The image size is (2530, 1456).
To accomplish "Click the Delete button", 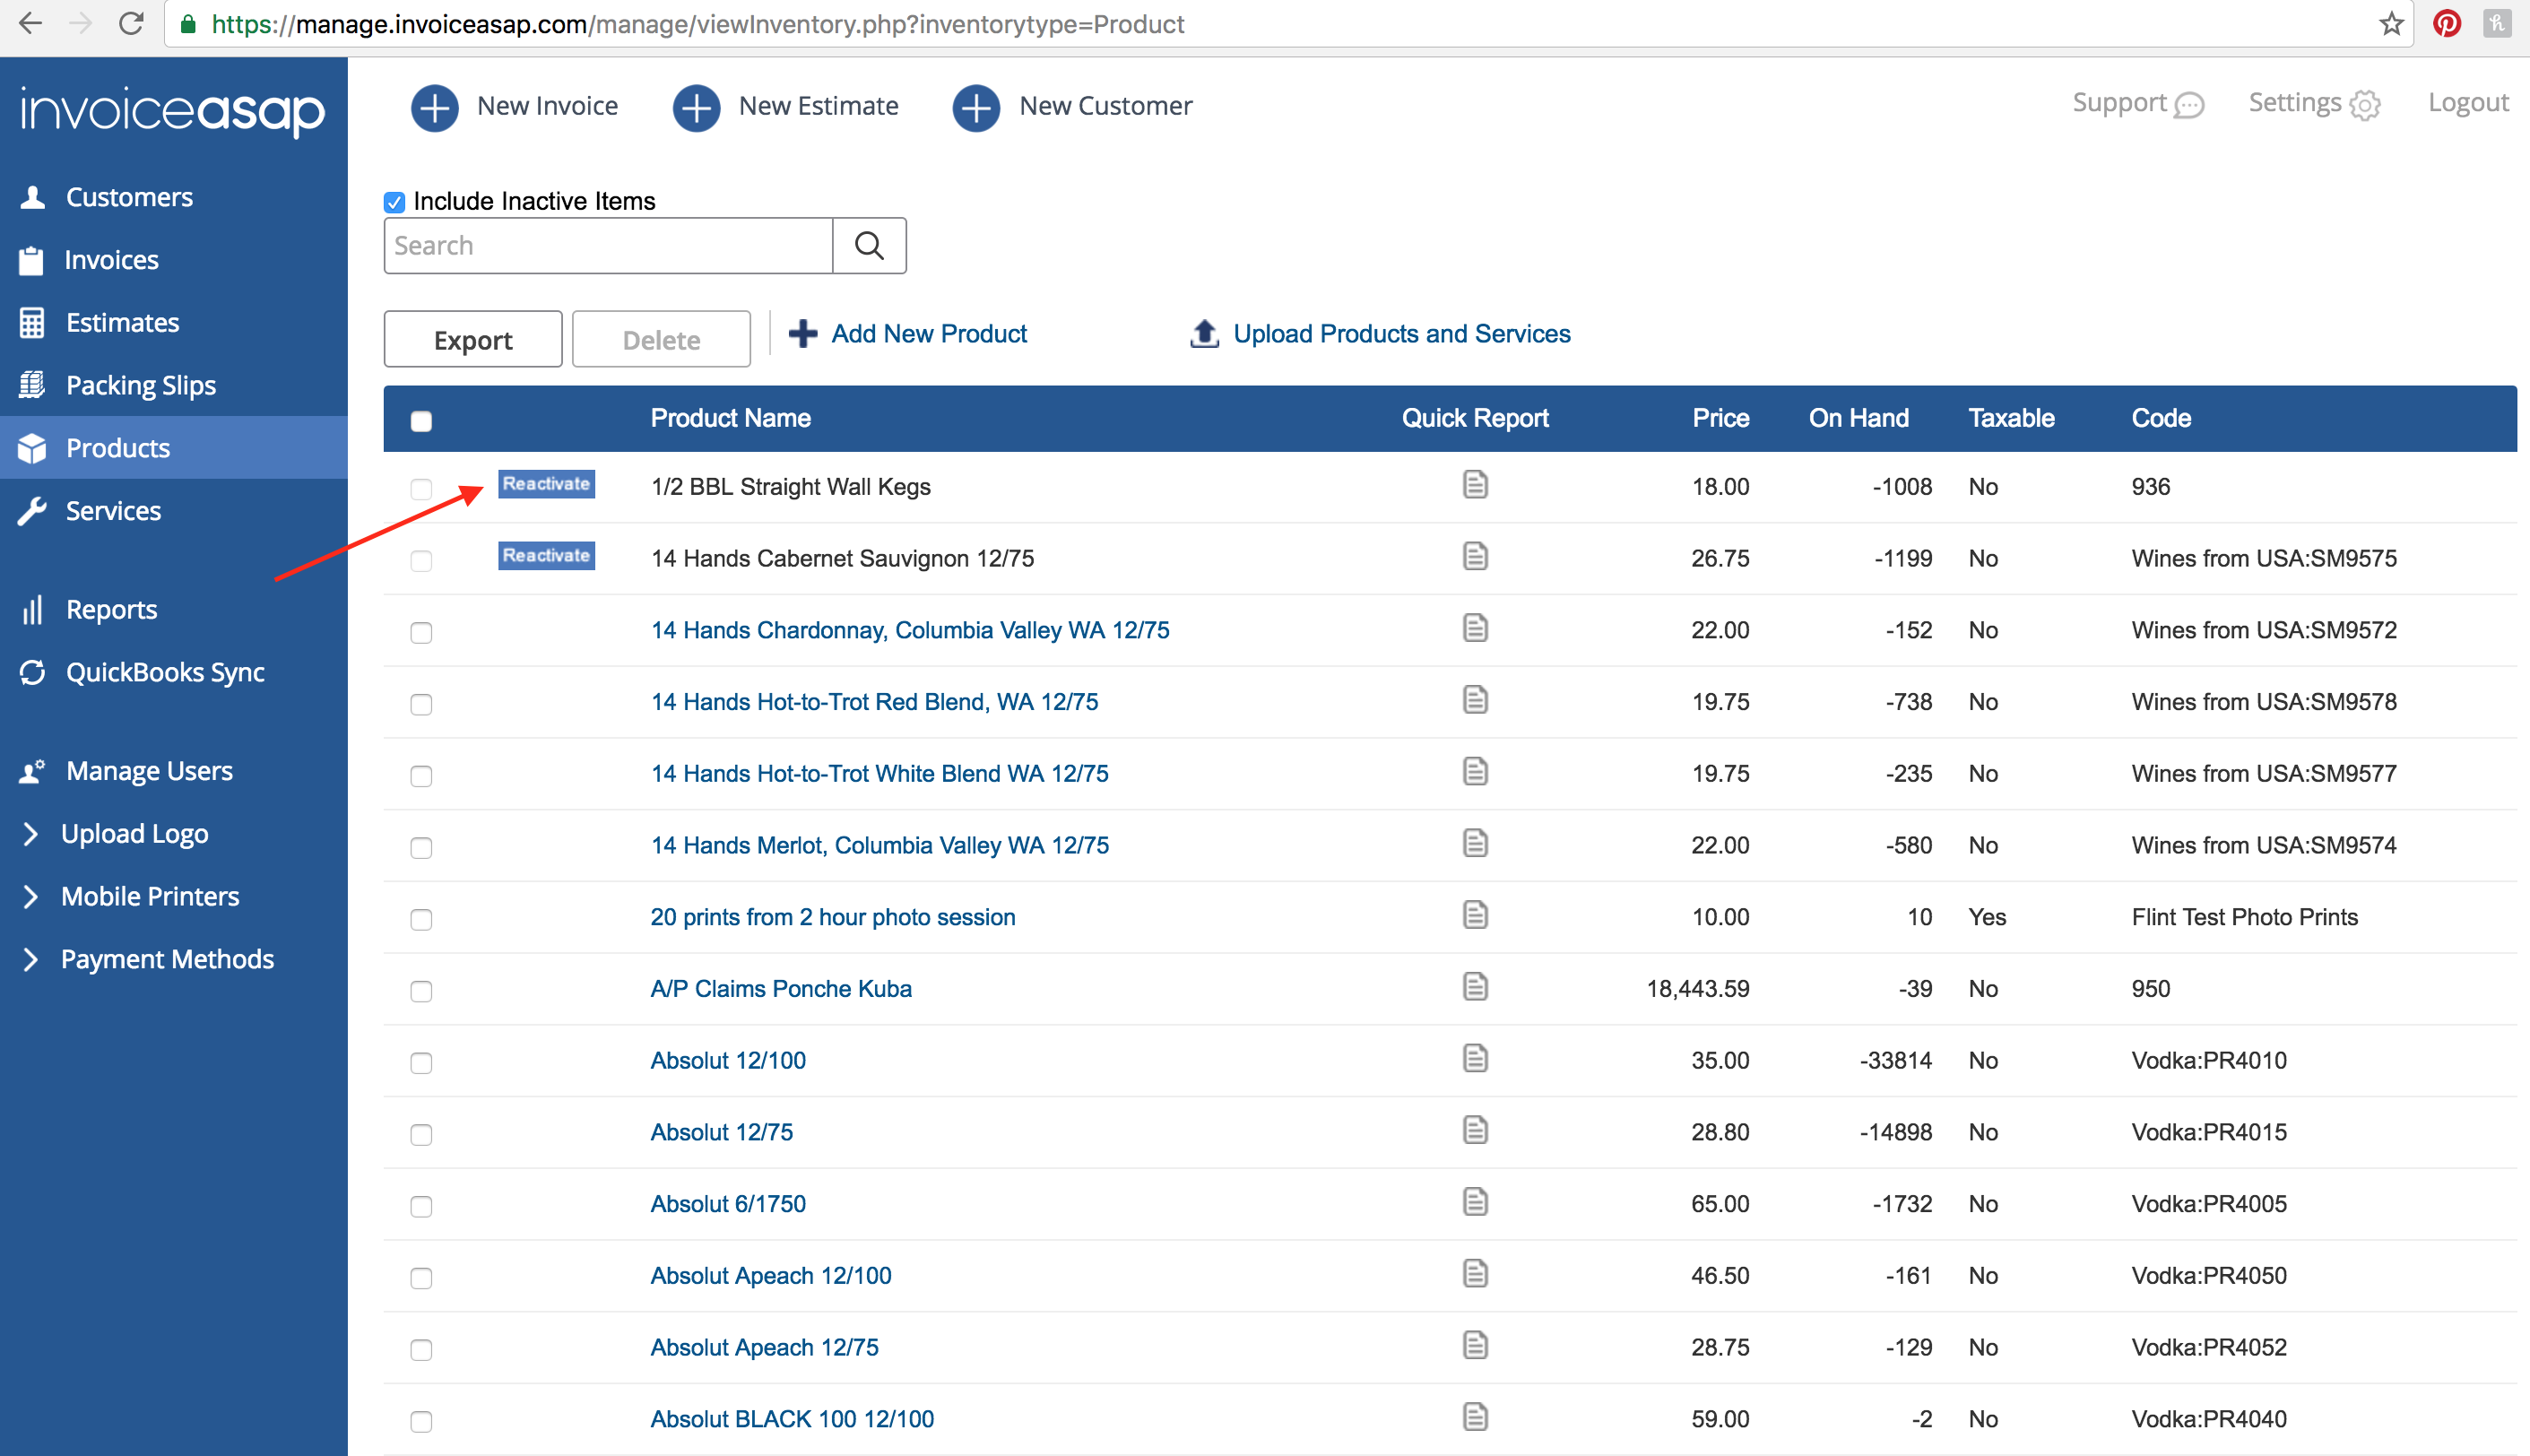I will [661, 340].
